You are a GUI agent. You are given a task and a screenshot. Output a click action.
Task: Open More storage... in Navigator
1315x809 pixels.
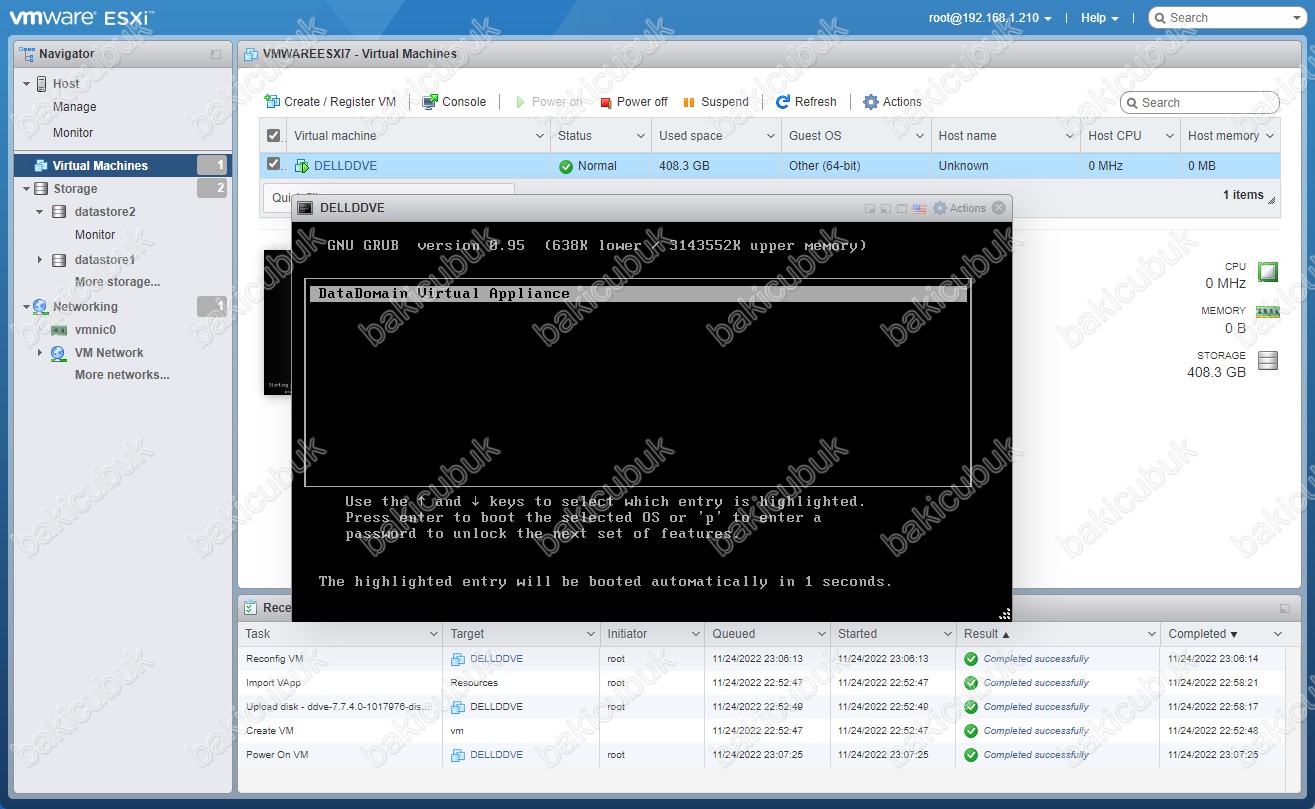pos(117,282)
